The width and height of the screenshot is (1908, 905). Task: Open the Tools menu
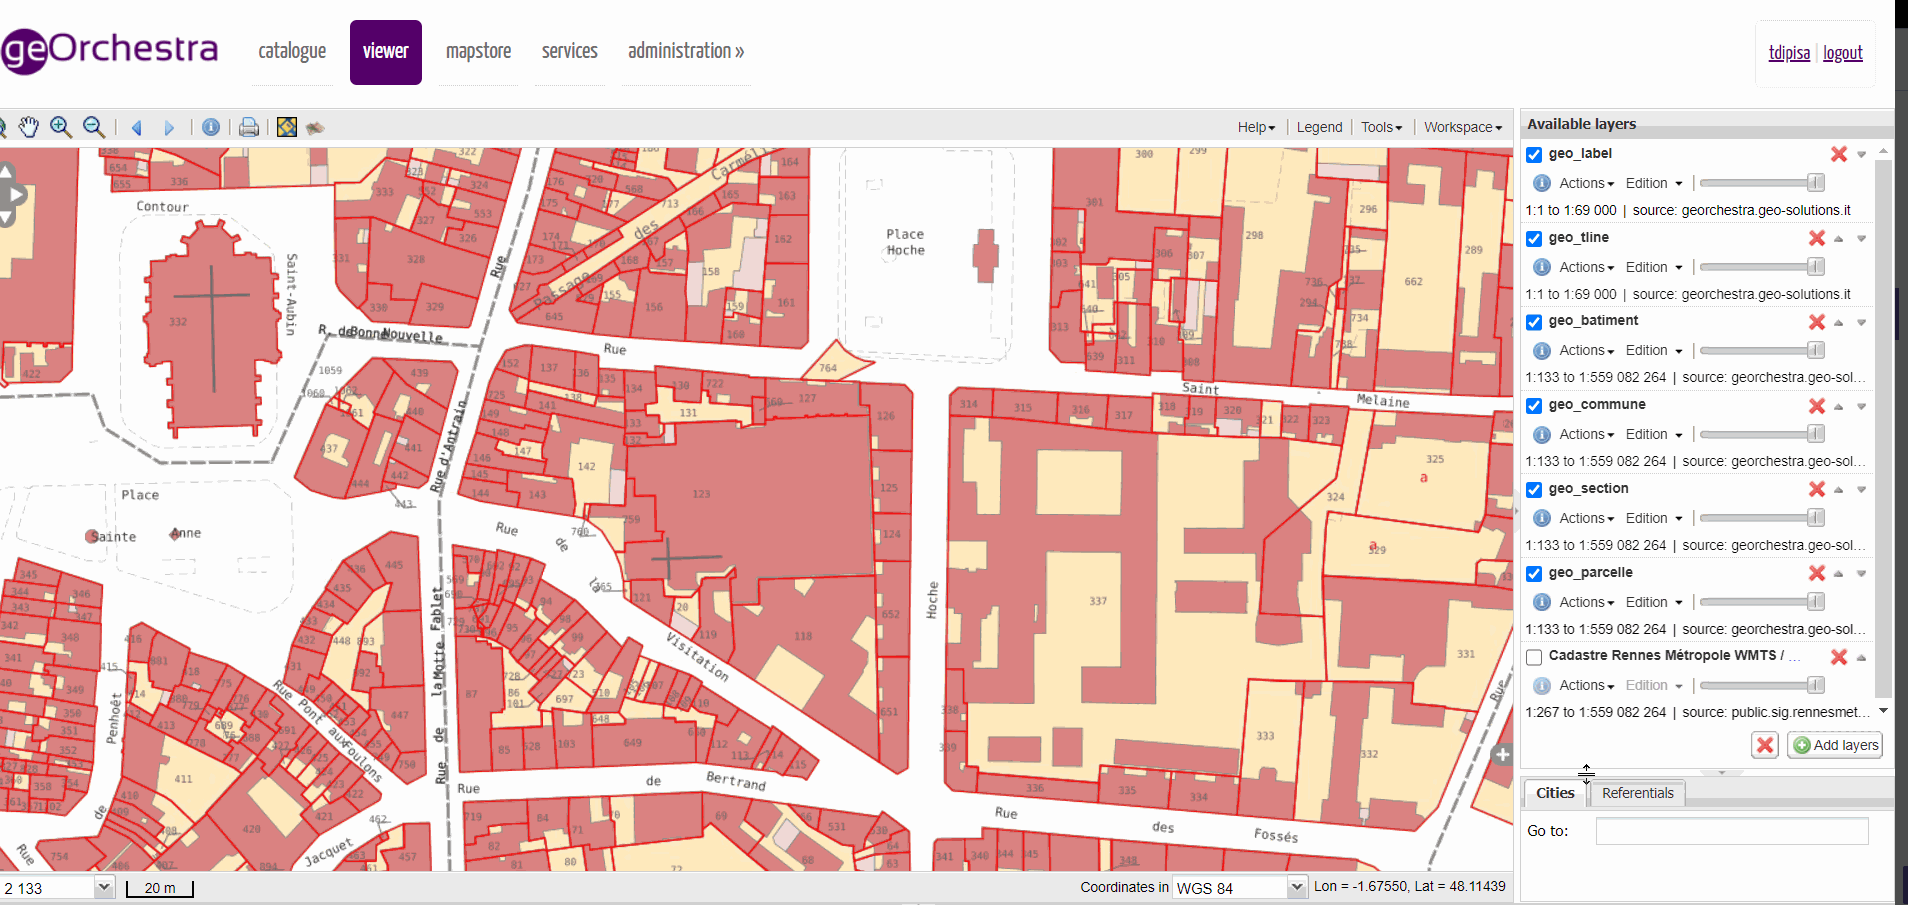point(1382,127)
